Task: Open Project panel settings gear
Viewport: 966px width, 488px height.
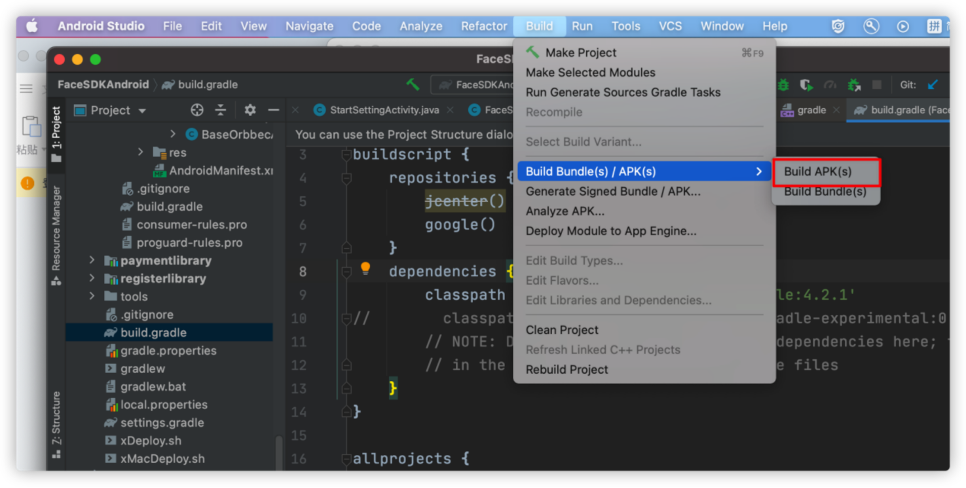Action: [x=250, y=110]
